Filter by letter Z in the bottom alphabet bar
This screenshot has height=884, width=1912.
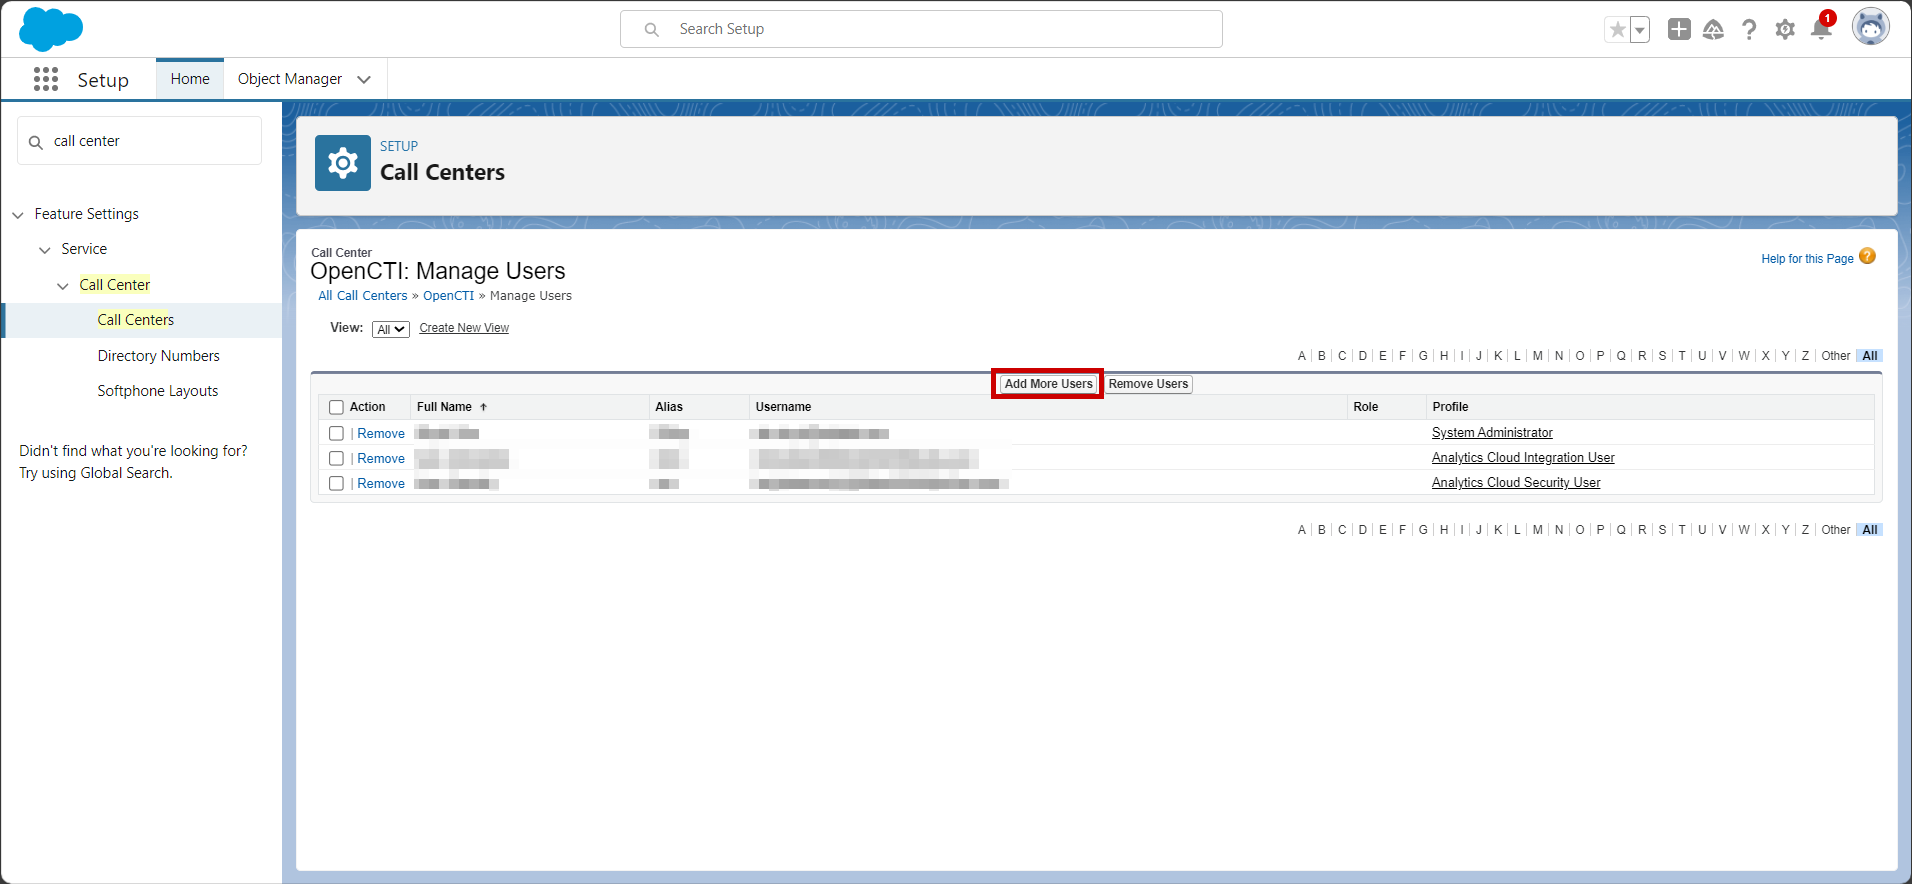[1805, 530]
